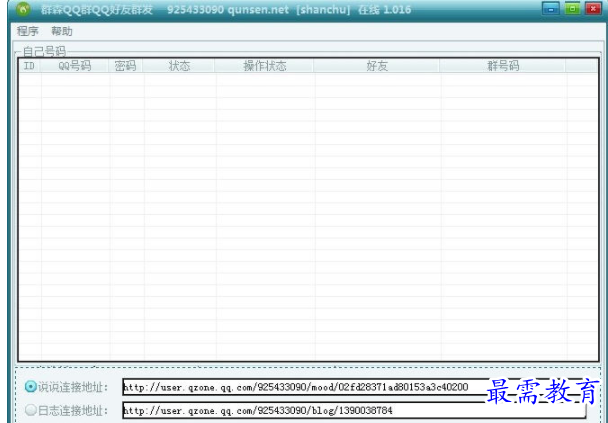Select the 说说连接地址 radio button
Viewport: 608px width, 423px height.
[30, 387]
